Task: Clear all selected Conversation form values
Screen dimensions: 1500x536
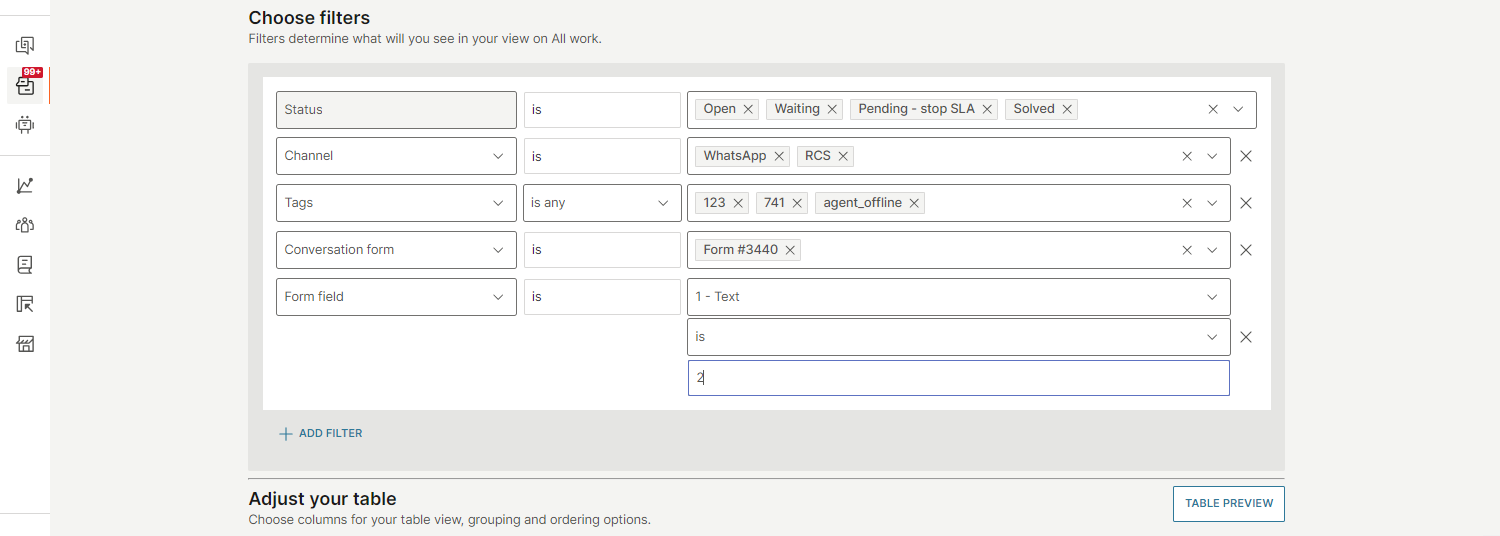Action: coord(1187,250)
